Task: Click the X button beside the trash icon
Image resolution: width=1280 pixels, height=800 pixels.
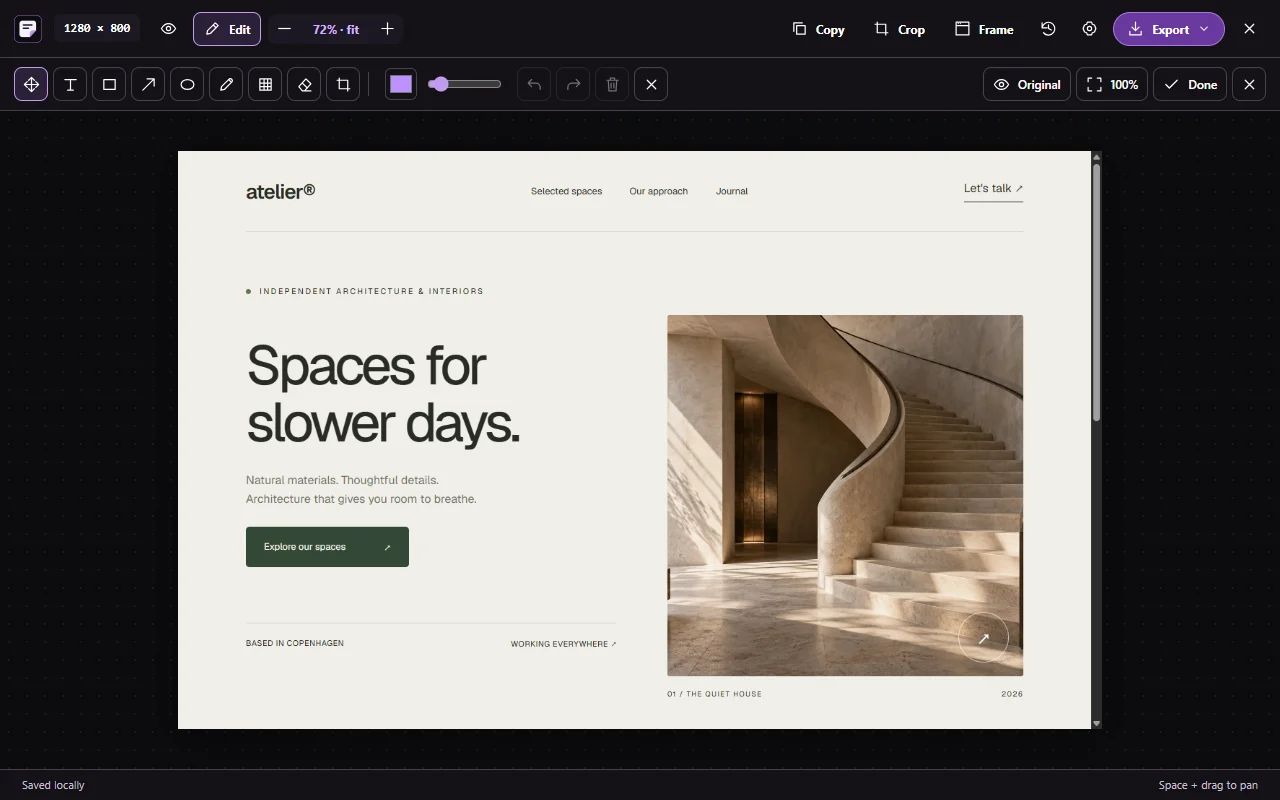Action: click(651, 84)
